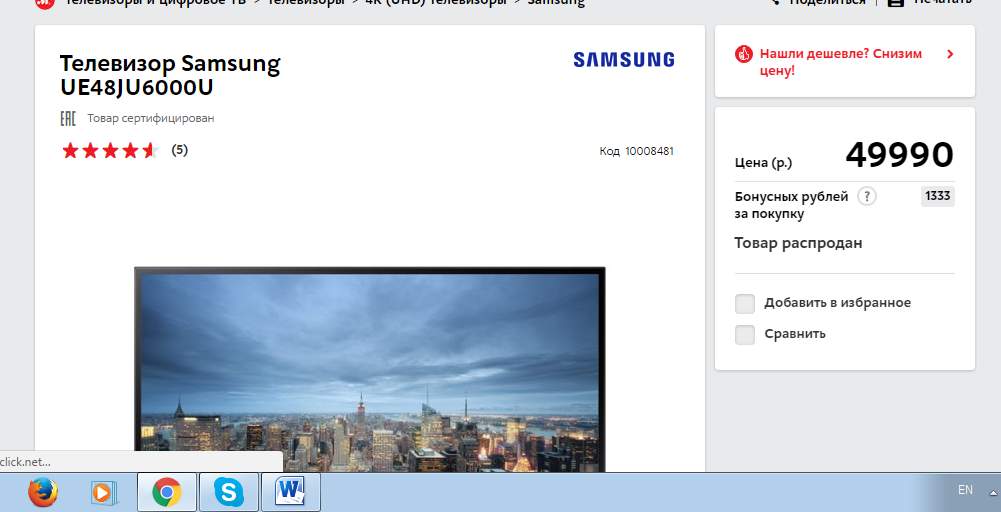1001x512 pixels.
Task: Click the red price-drop percent icon
Action: pos(743,54)
